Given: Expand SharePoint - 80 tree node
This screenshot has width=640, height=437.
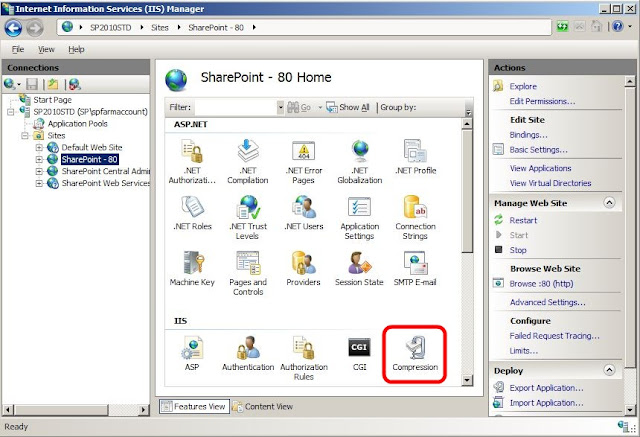Looking at the screenshot, I should [39, 159].
